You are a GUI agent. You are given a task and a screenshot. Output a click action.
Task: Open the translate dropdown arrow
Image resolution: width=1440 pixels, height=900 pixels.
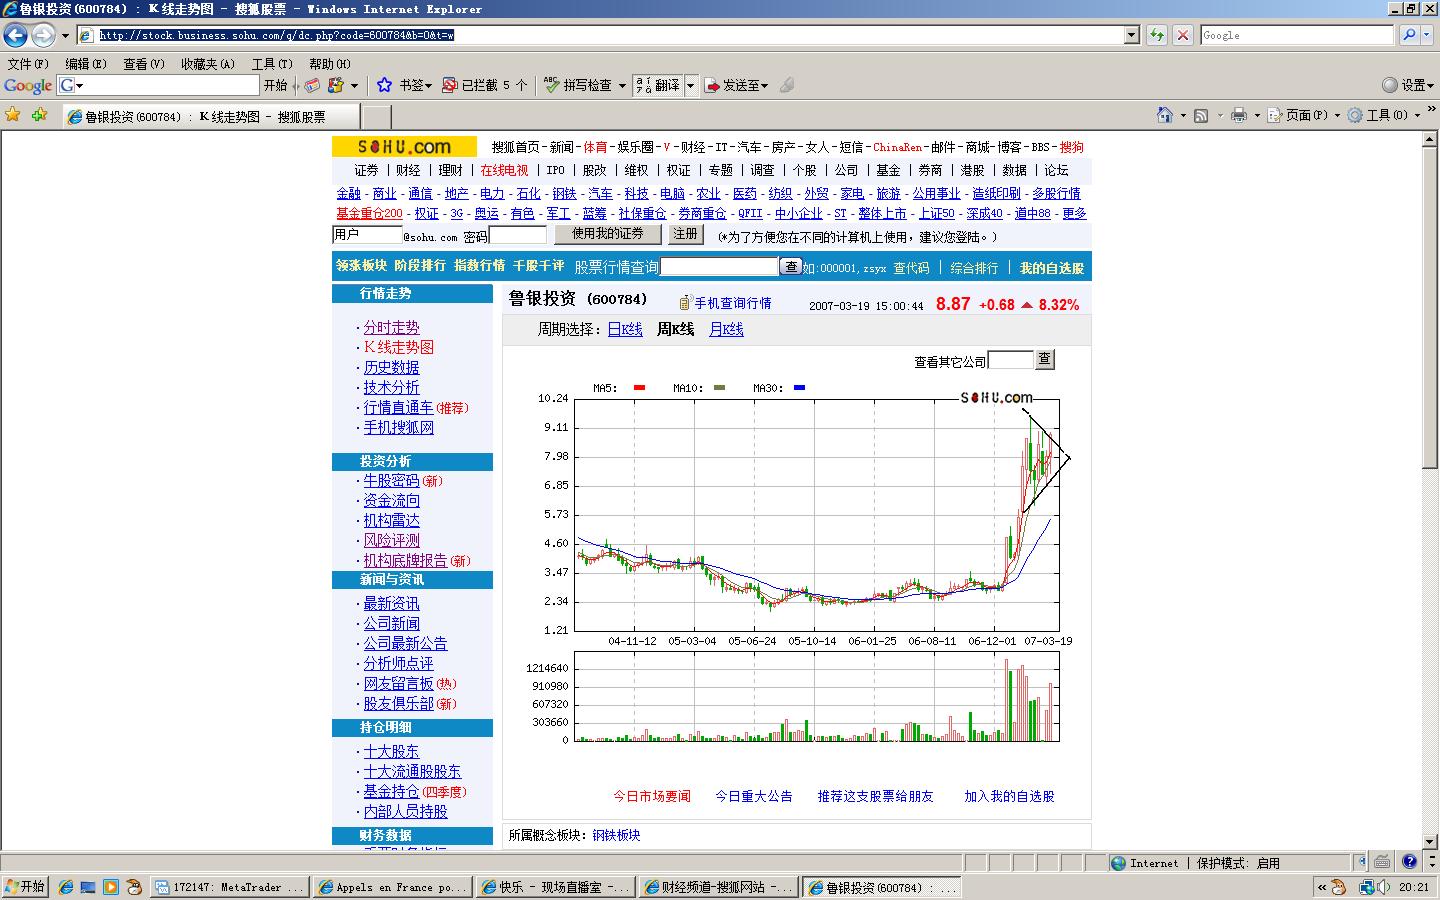coord(690,85)
